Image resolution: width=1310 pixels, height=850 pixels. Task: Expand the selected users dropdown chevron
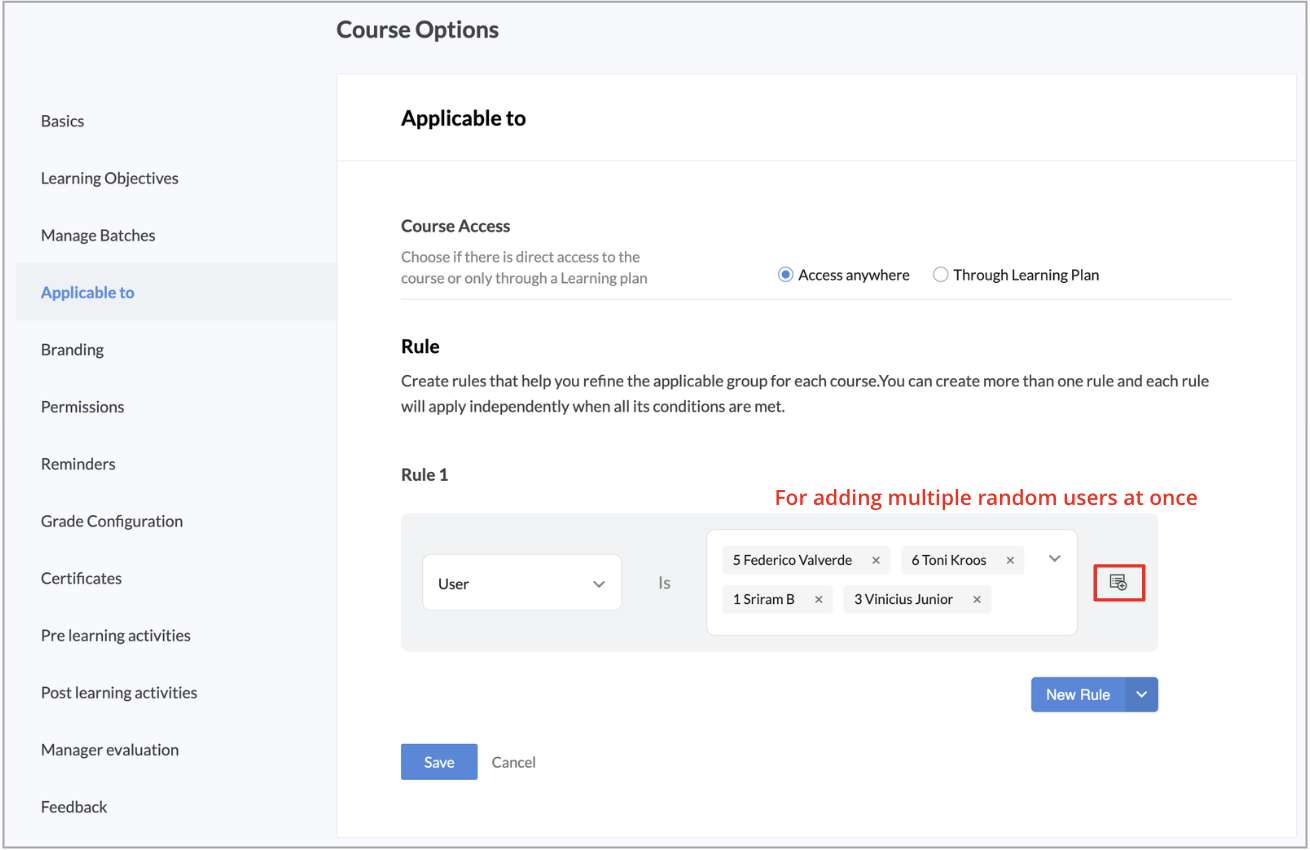coord(1054,559)
